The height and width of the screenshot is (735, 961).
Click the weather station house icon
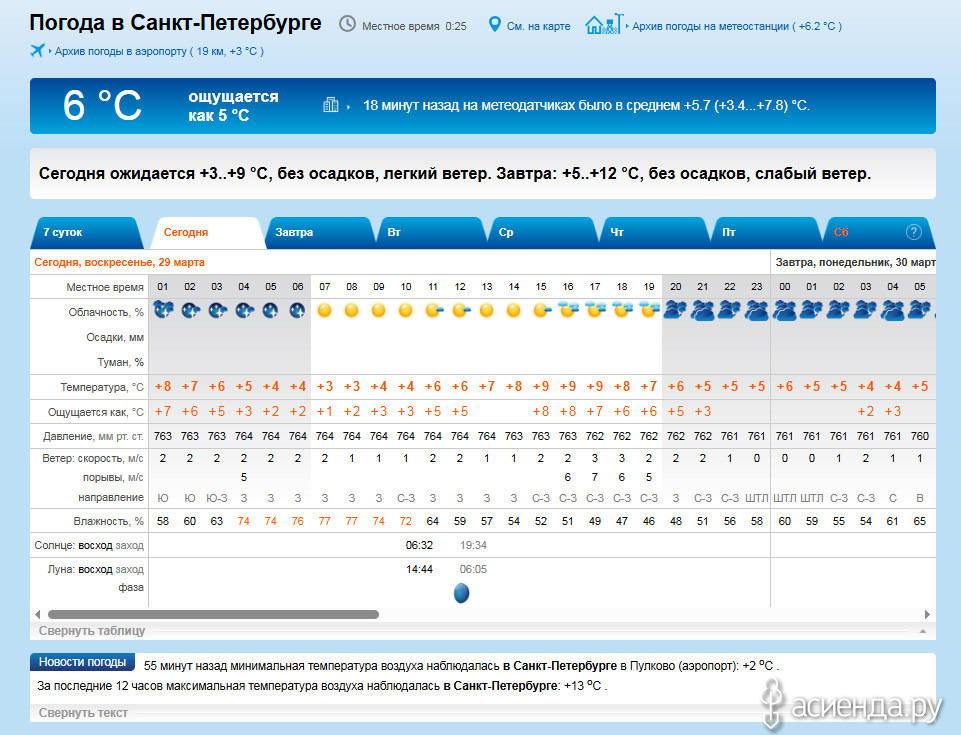[x=602, y=24]
